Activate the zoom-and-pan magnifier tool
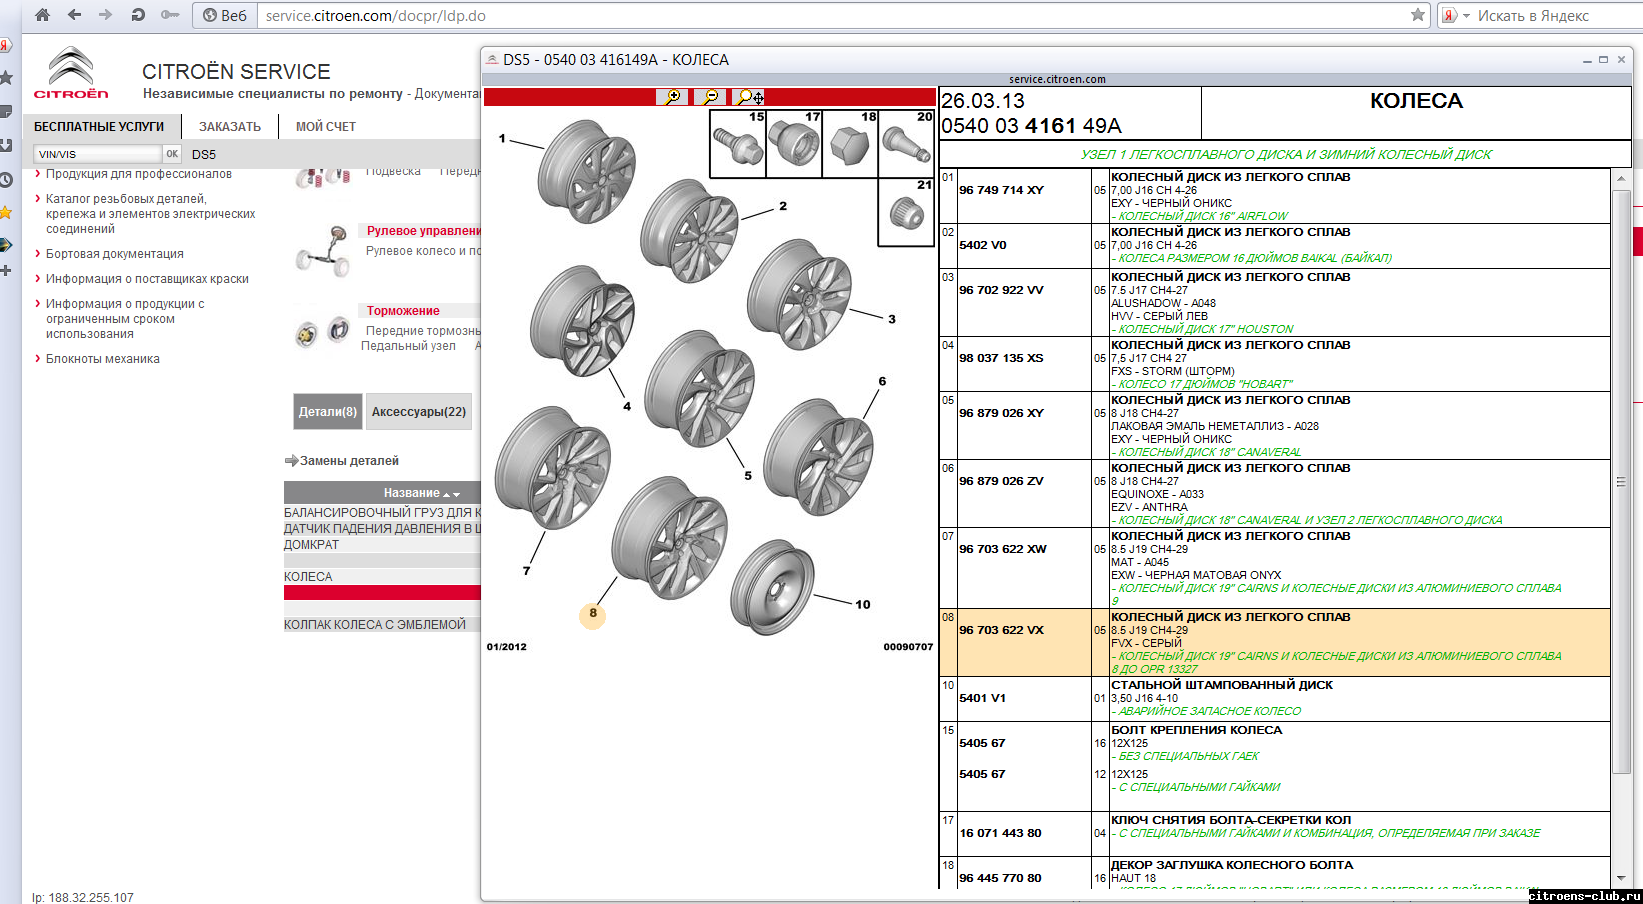 (750, 97)
